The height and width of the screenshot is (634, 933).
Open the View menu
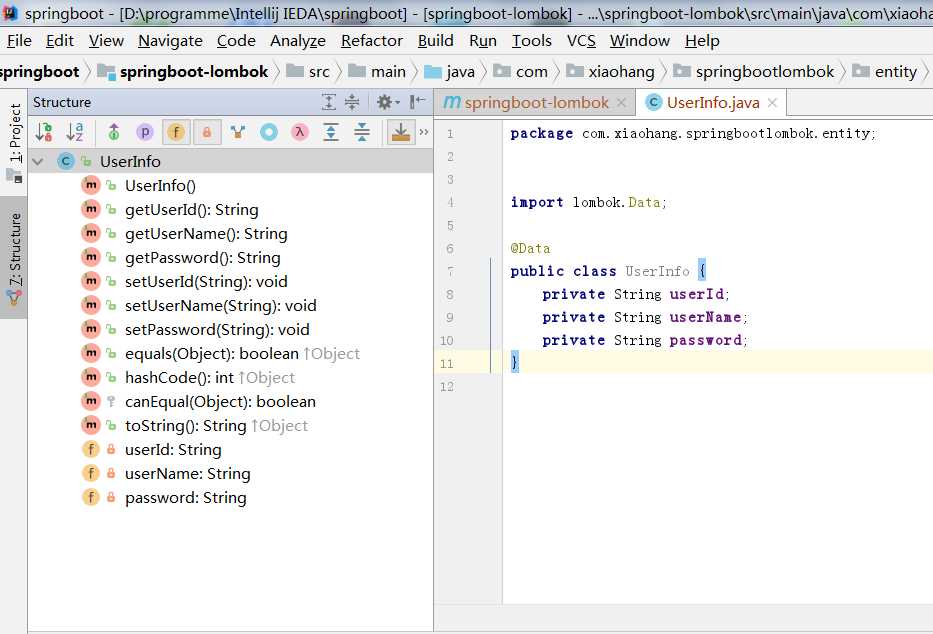tap(106, 40)
